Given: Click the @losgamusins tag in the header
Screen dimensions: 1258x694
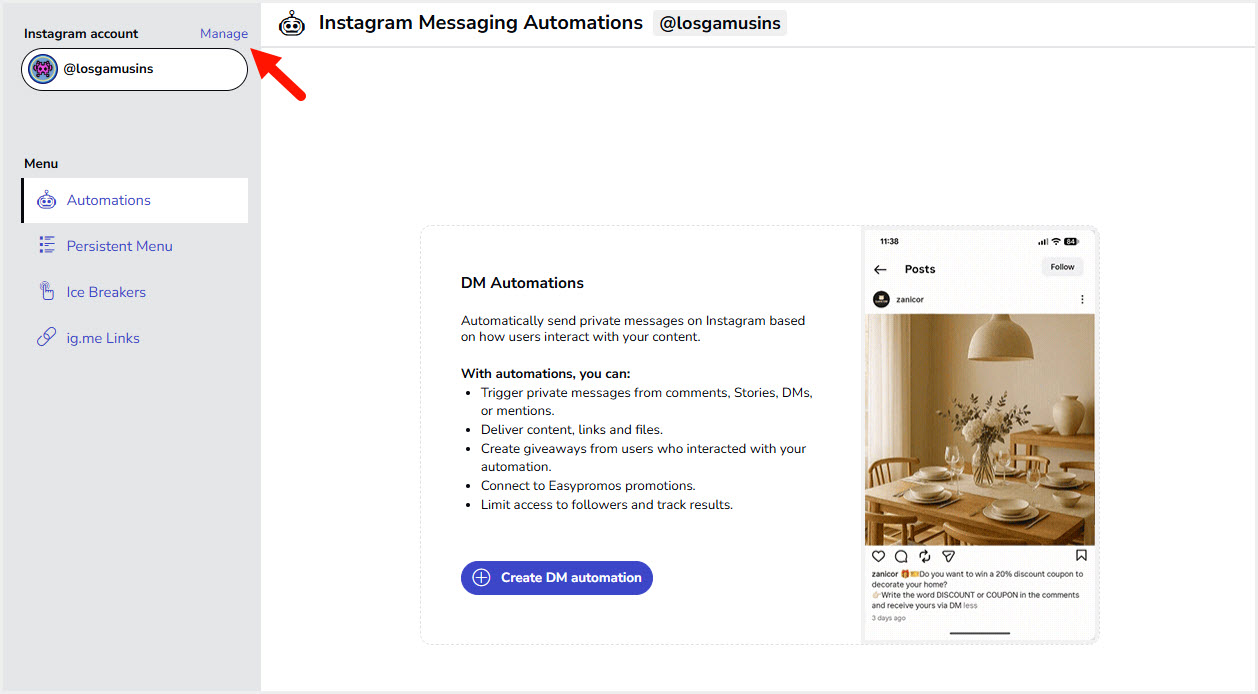Looking at the screenshot, I should tap(720, 23).
